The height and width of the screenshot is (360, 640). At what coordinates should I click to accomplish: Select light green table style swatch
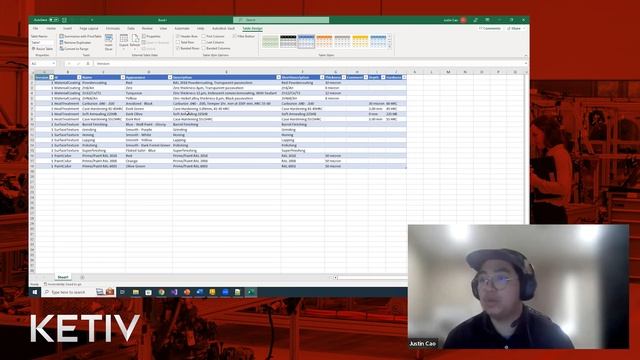(x=270, y=42)
